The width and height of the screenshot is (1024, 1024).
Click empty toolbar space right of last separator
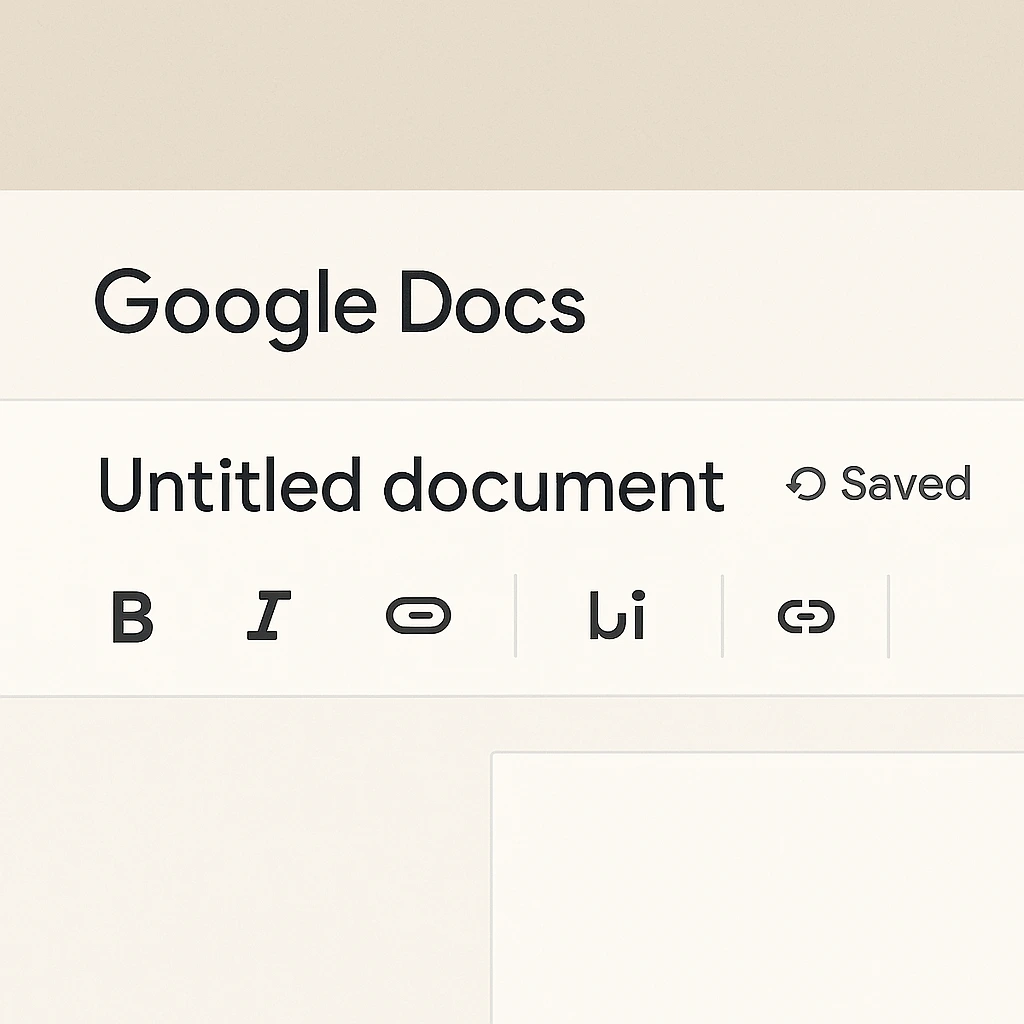[x=955, y=616]
